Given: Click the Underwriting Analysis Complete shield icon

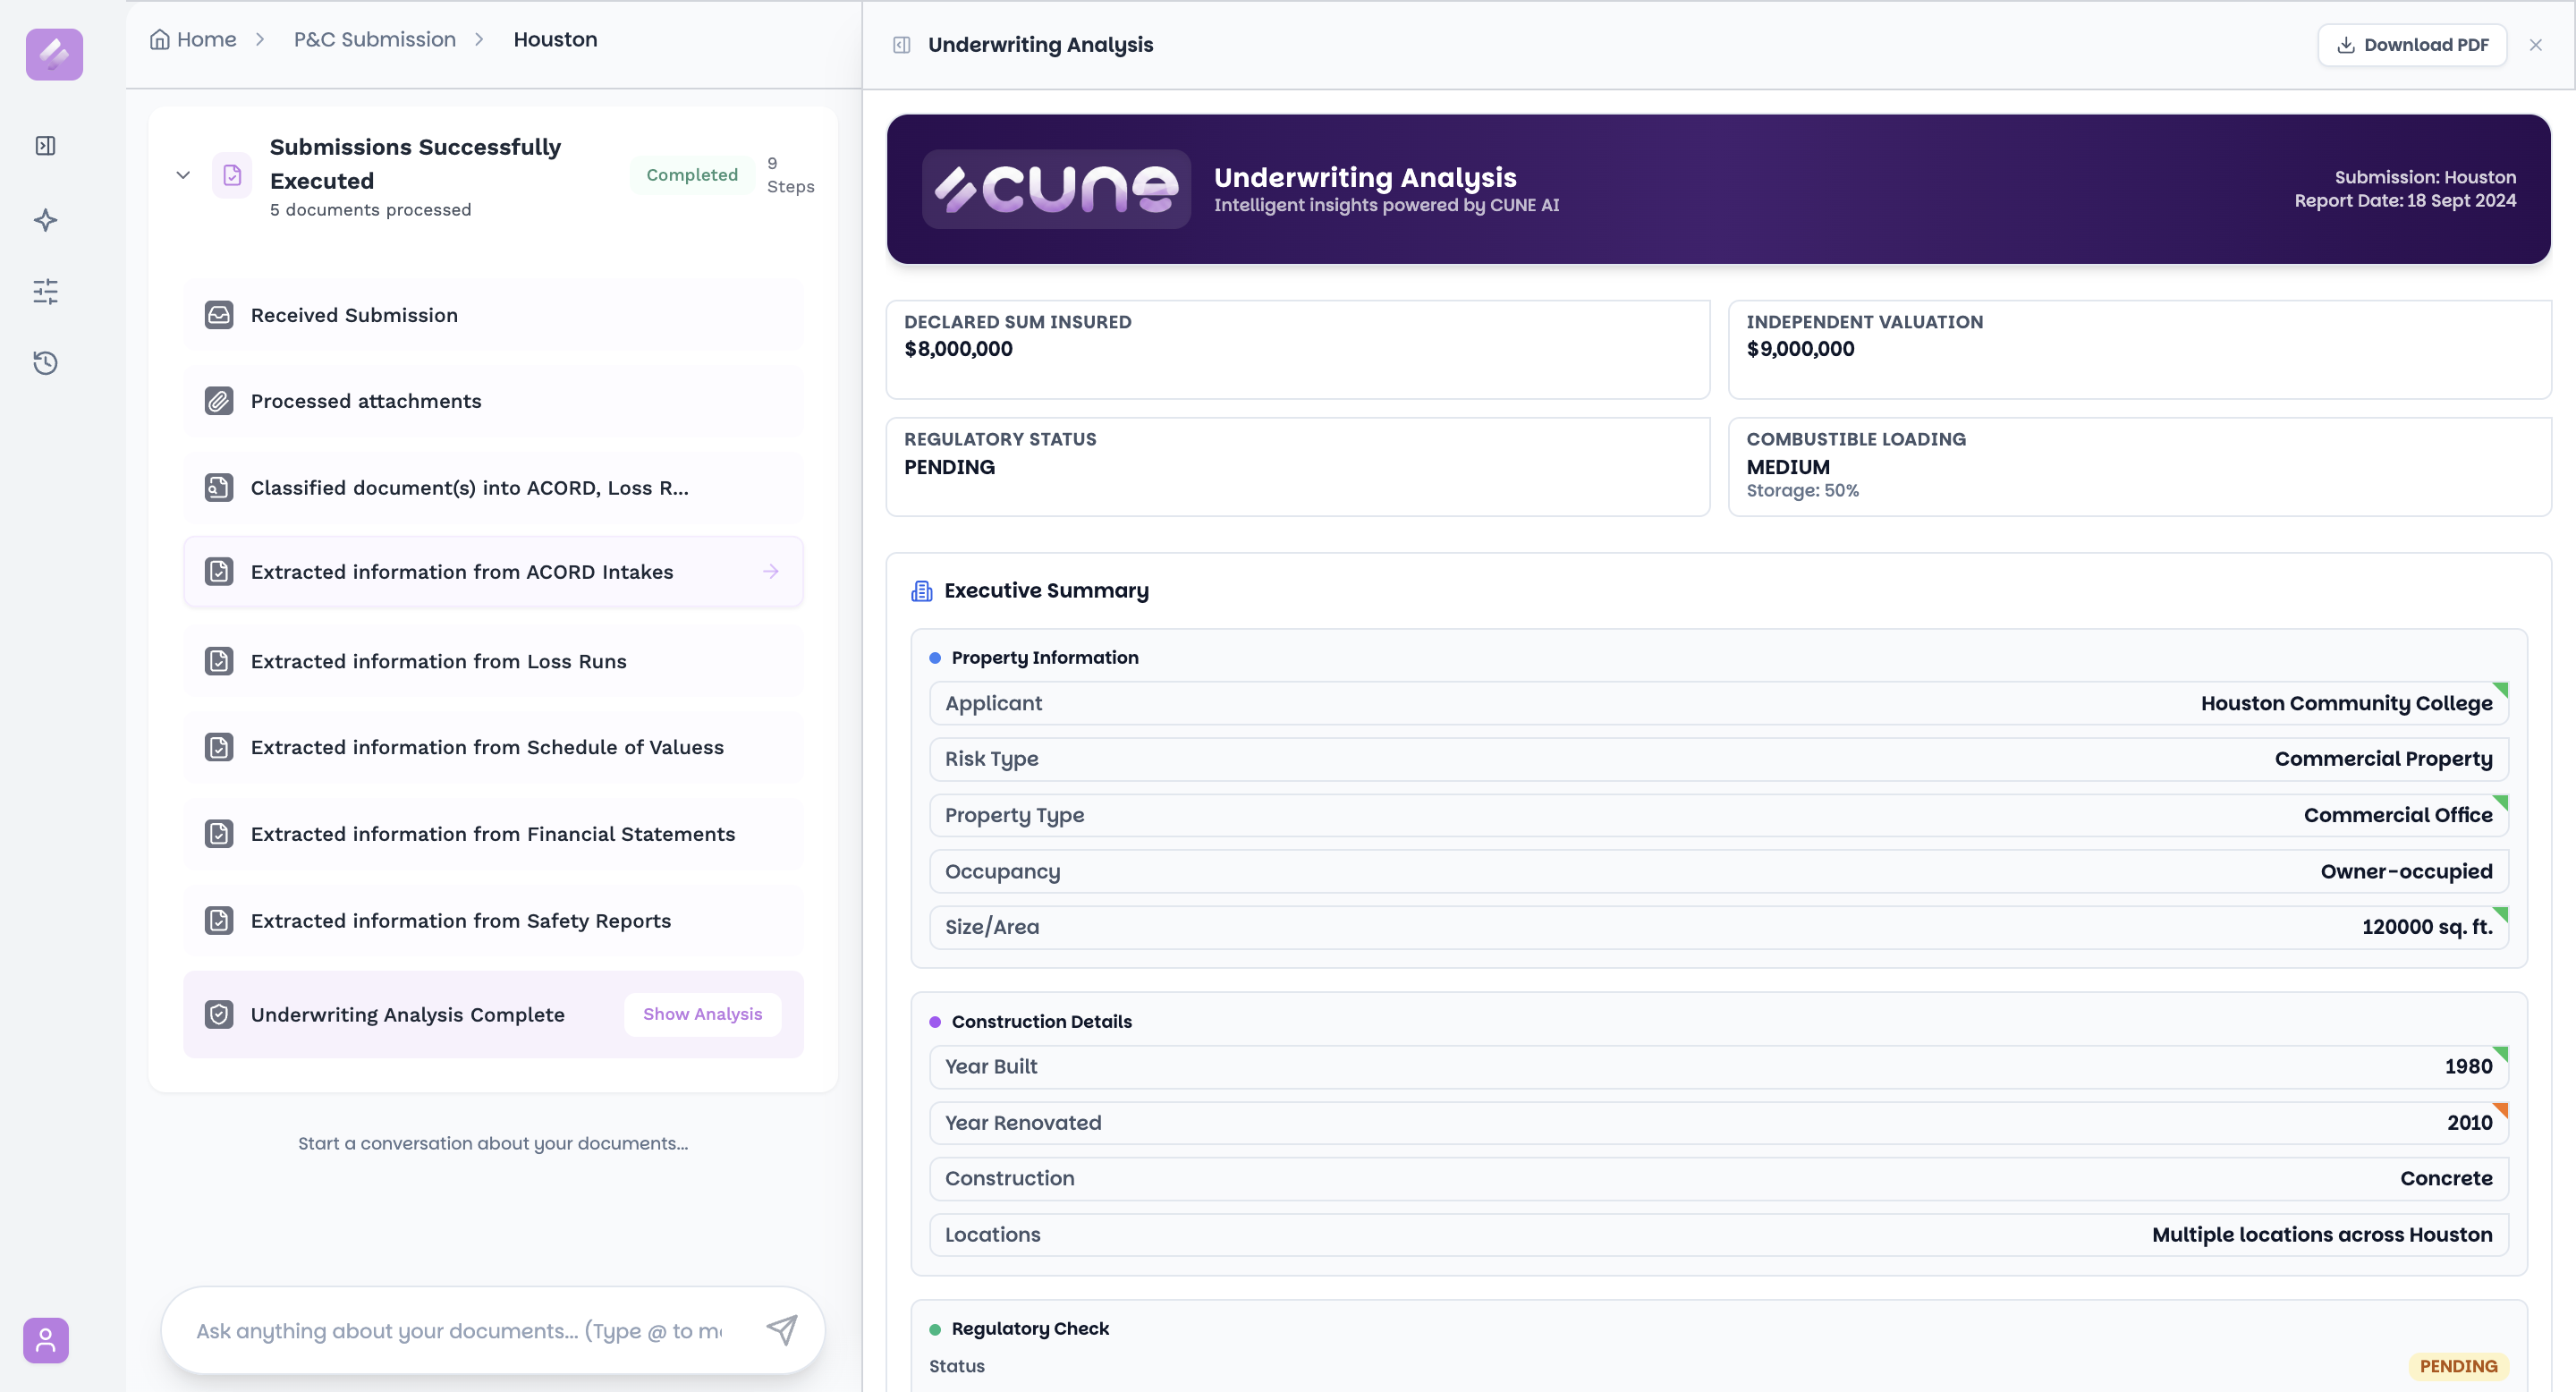Looking at the screenshot, I should click(x=219, y=1014).
